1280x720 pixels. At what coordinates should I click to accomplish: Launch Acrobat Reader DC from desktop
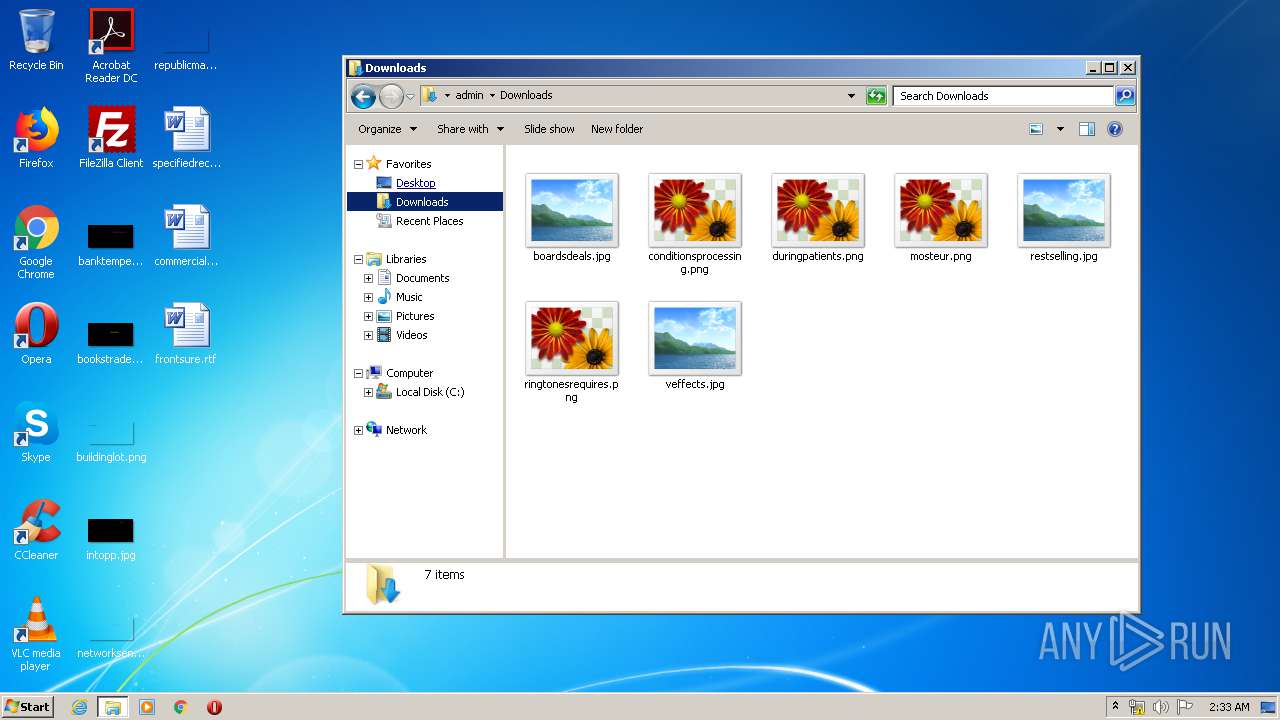(x=111, y=45)
